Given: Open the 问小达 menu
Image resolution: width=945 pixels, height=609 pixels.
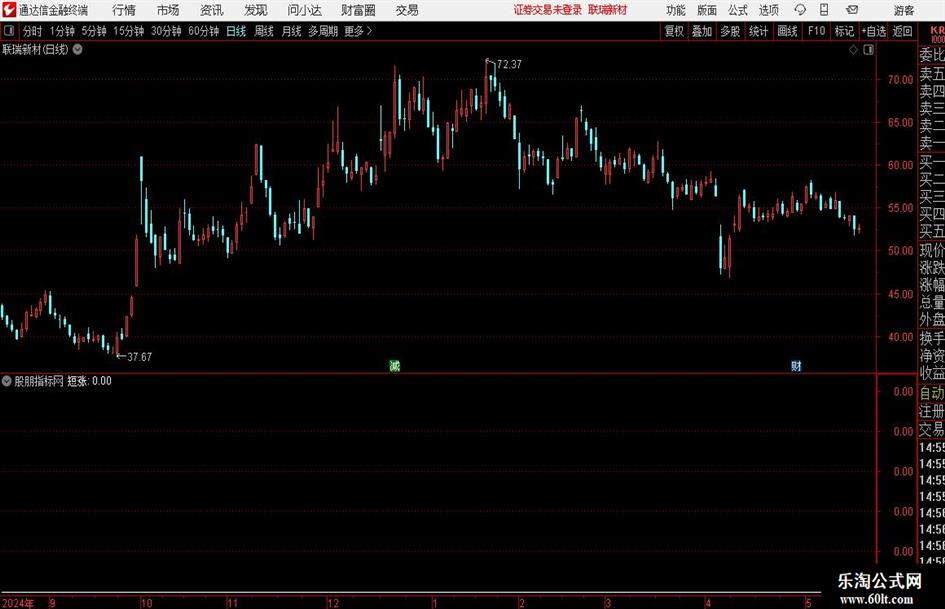Looking at the screenshot, I should pos(304,10).
